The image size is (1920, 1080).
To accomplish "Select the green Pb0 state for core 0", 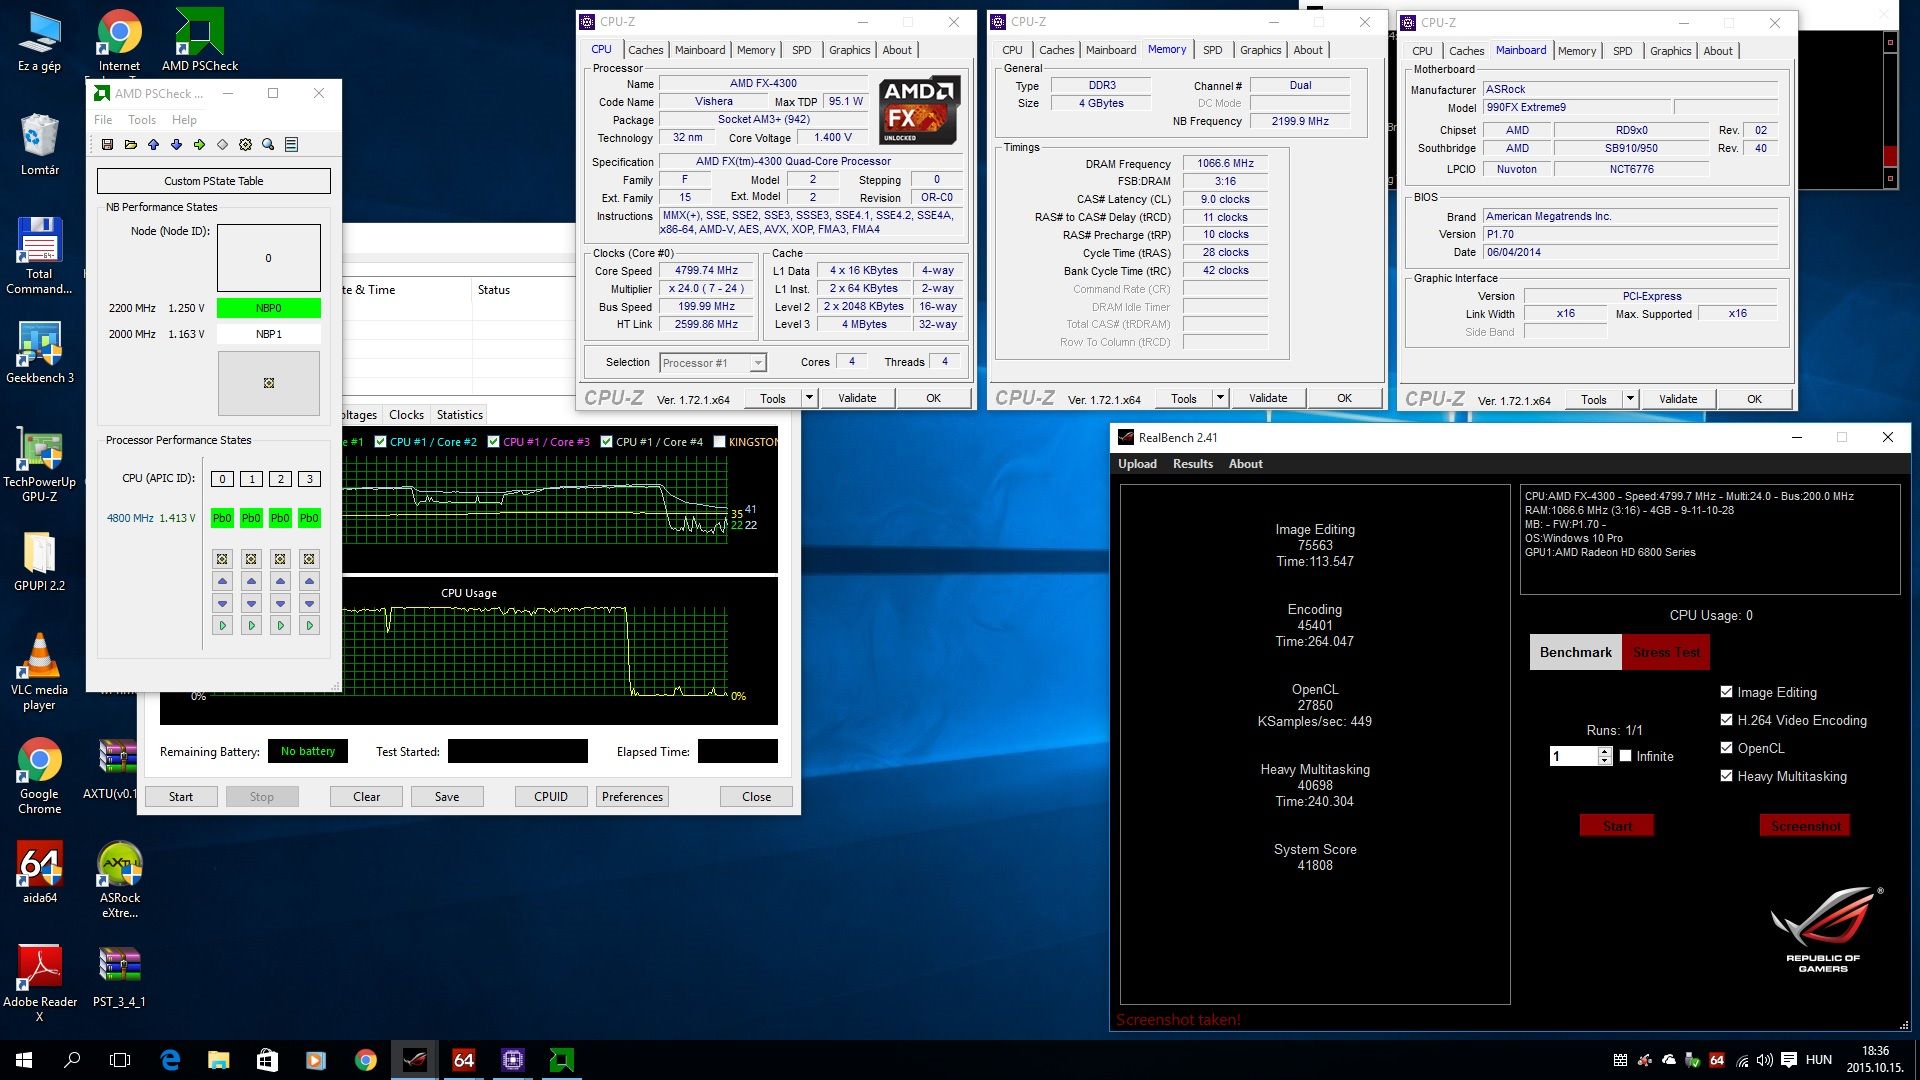I will [x=222, y=518].
